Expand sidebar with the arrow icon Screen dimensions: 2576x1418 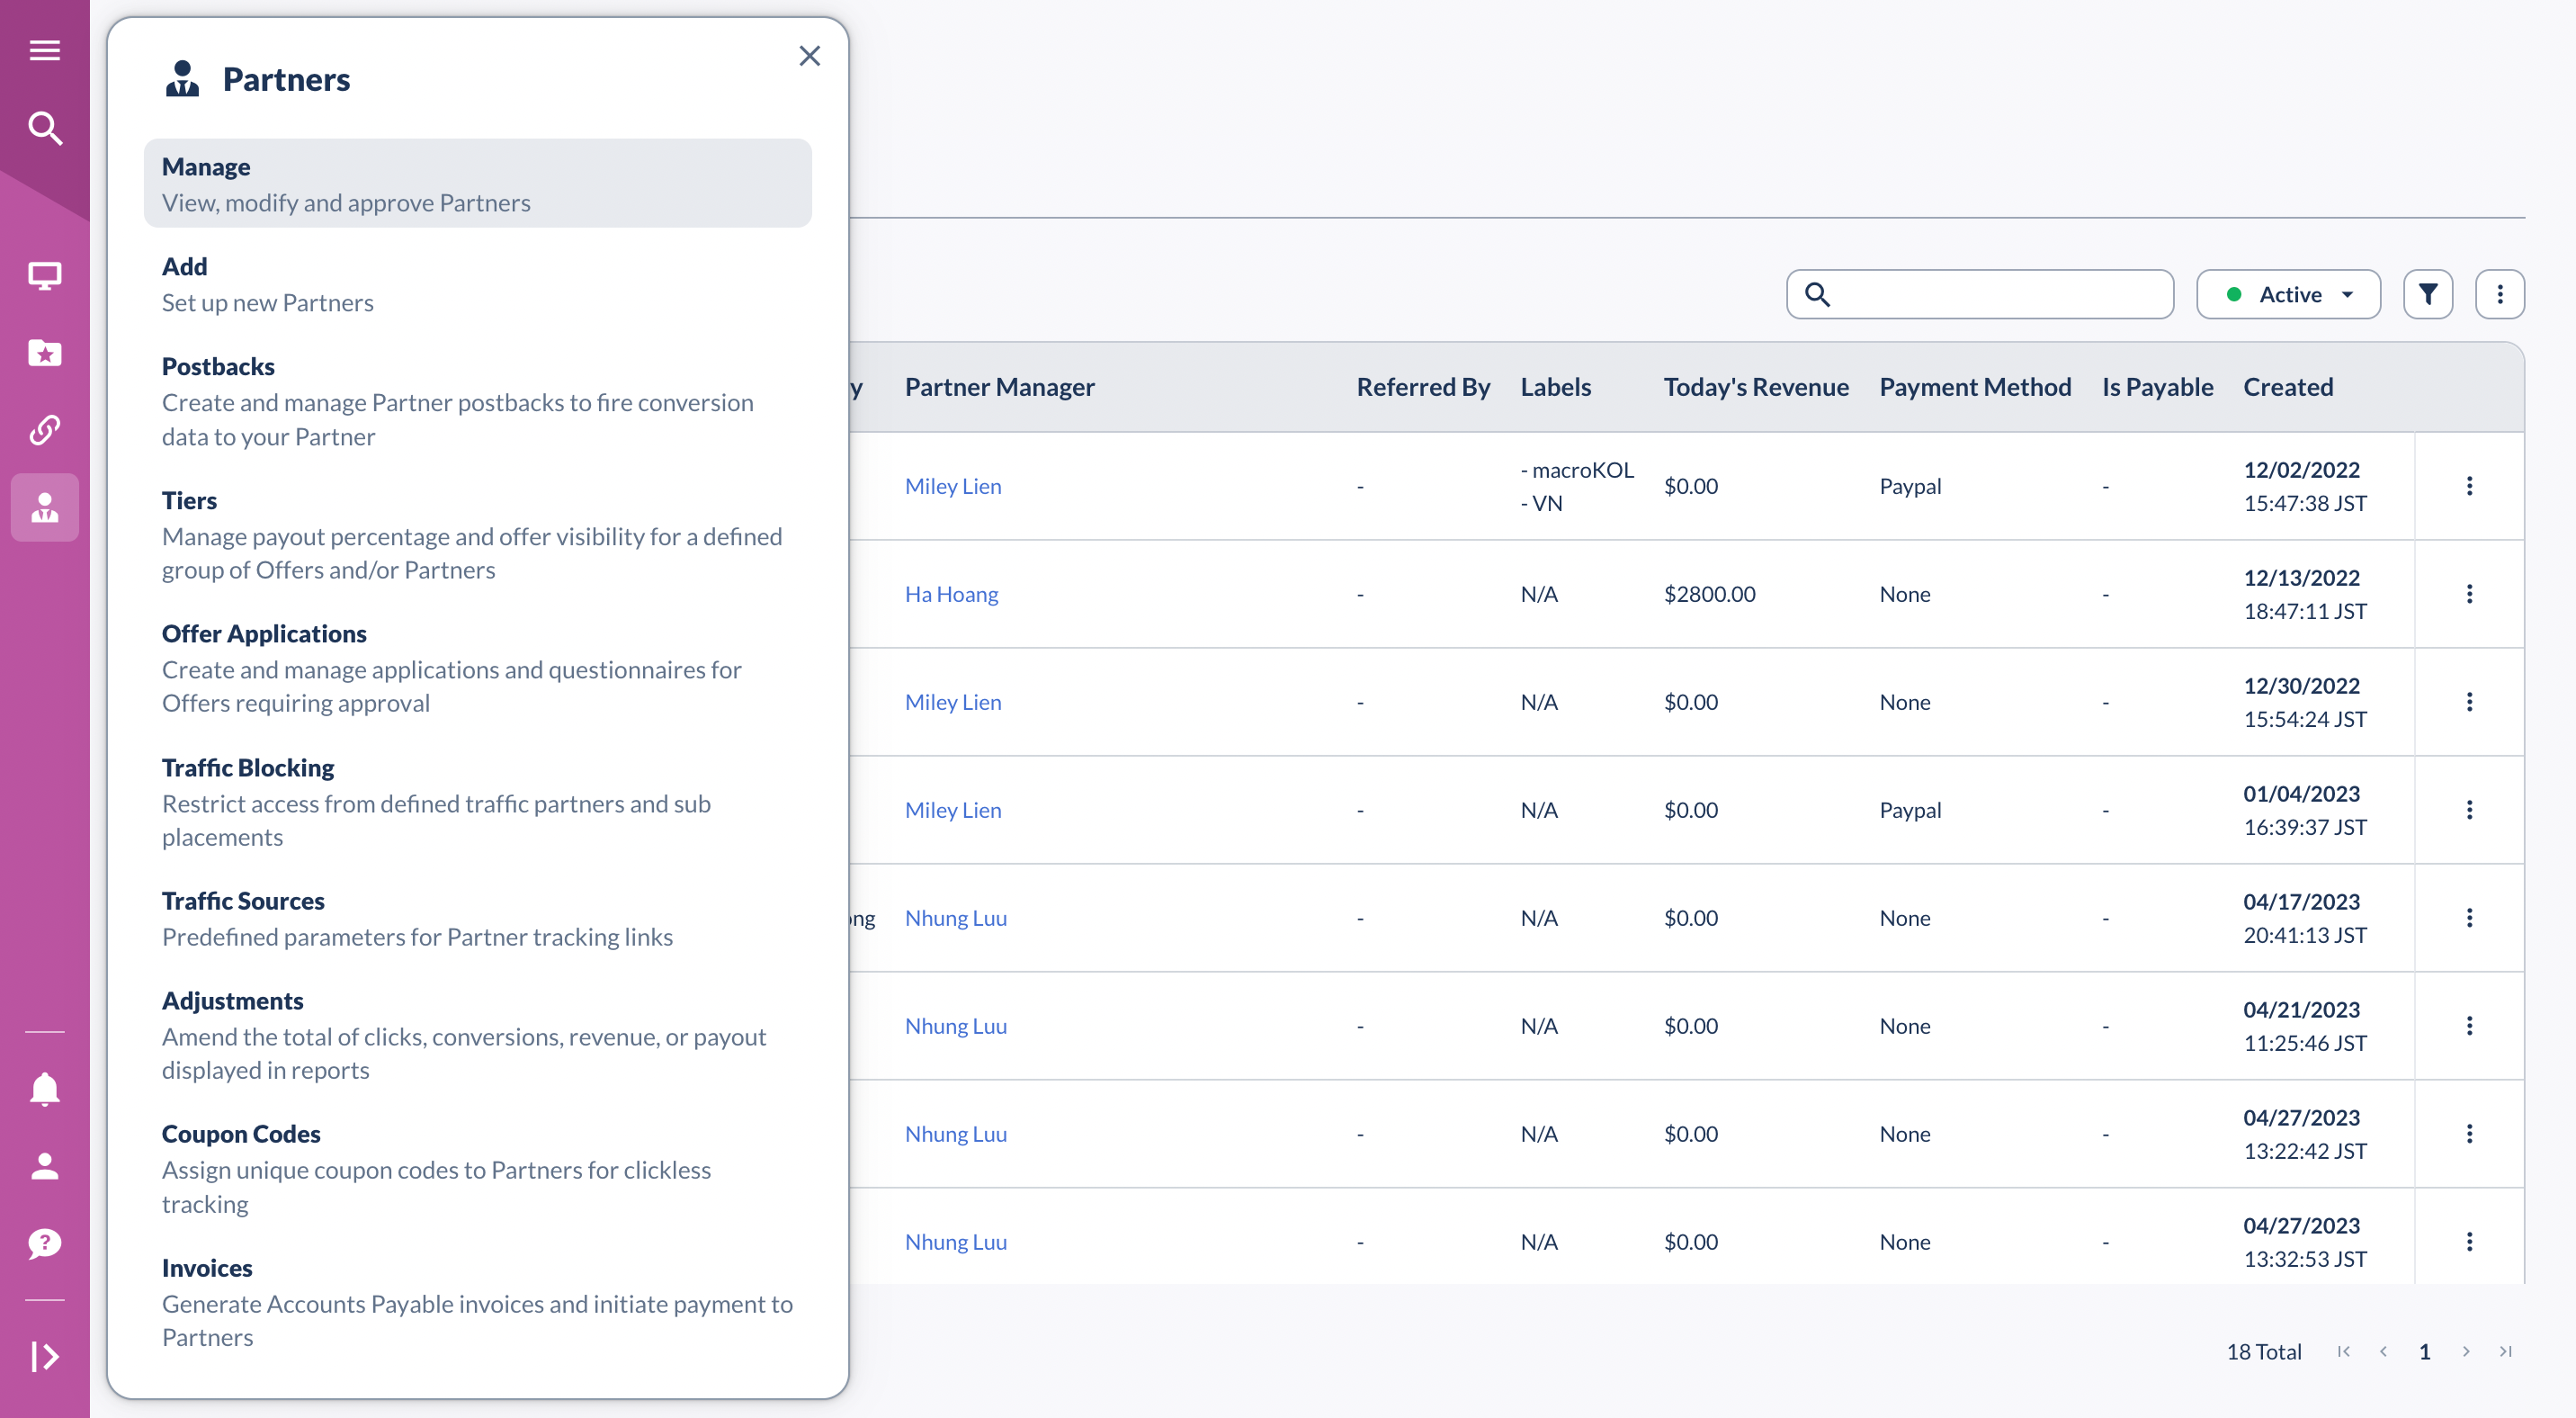[x=45, y=1356]
